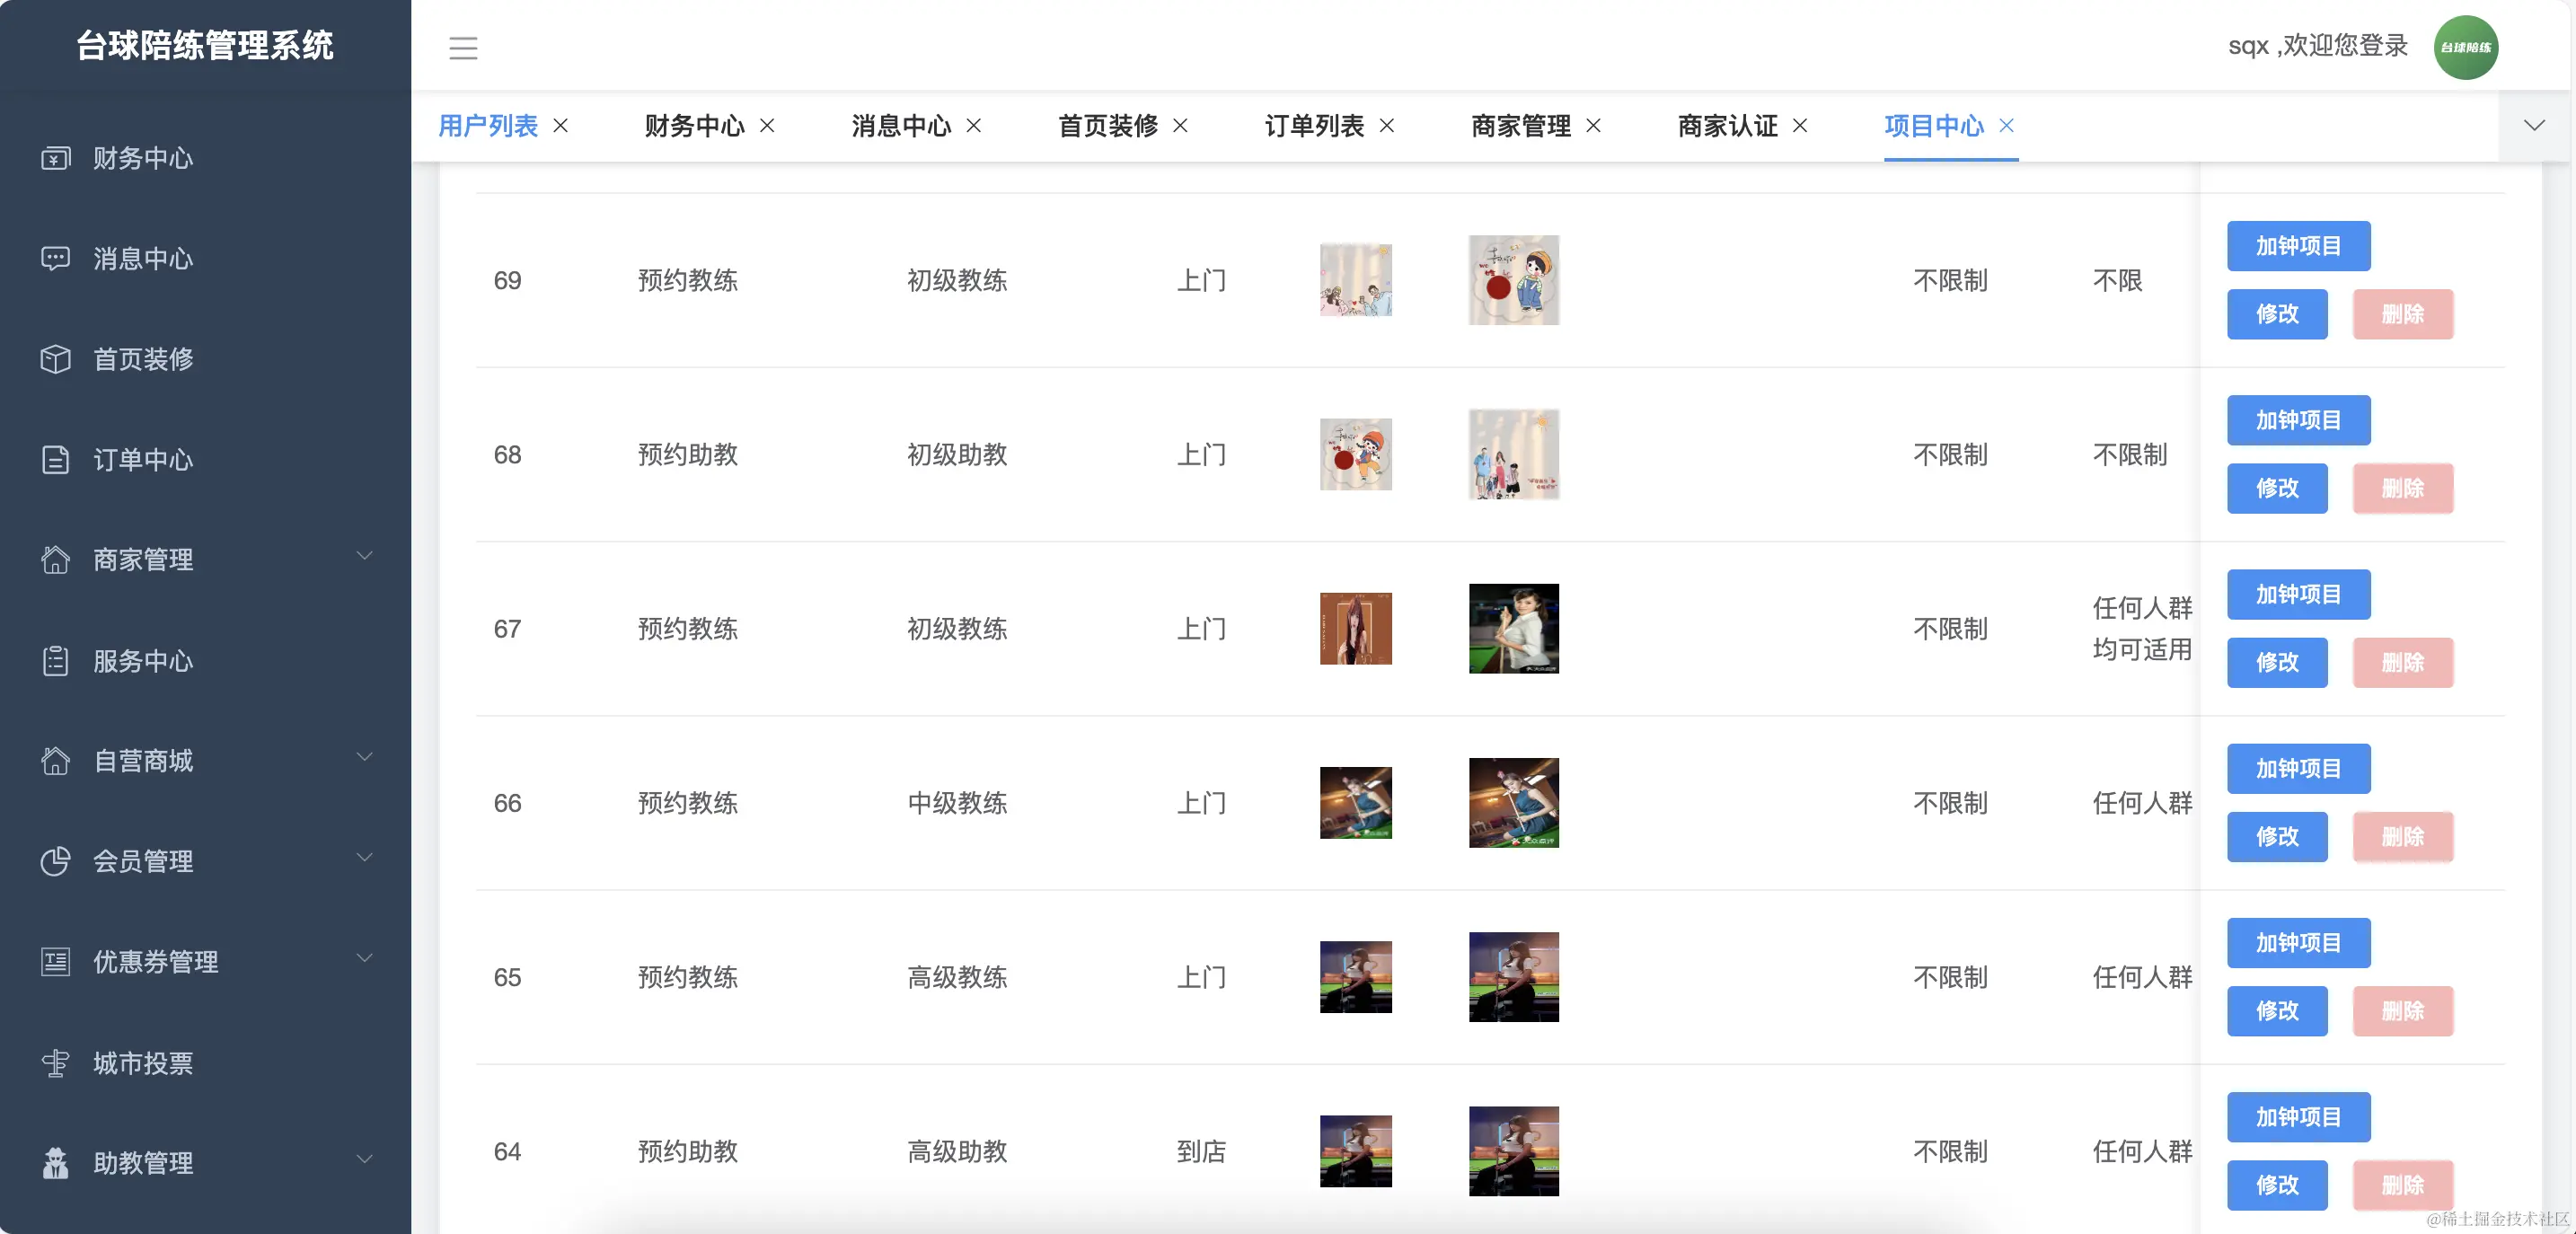Select the 服务中心 clipboard icon

point(55,660)
